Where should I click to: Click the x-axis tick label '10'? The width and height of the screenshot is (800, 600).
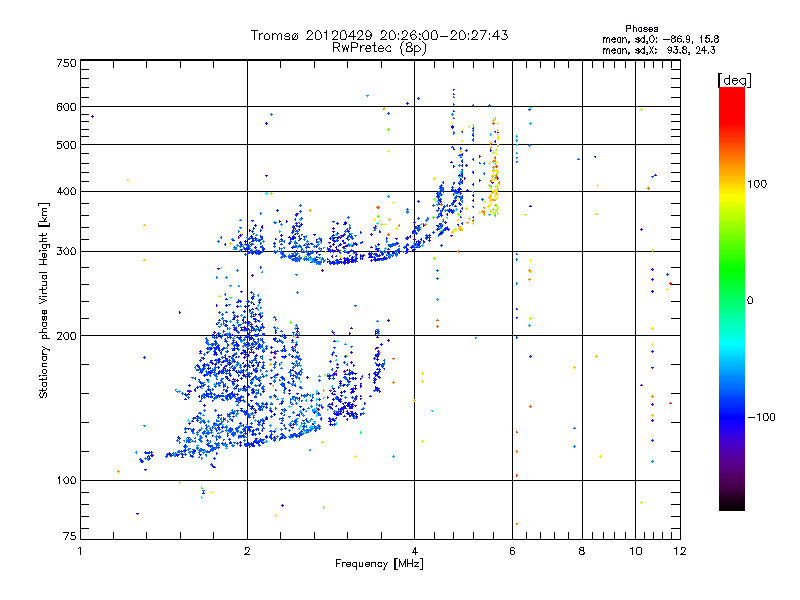coord(636,551)
